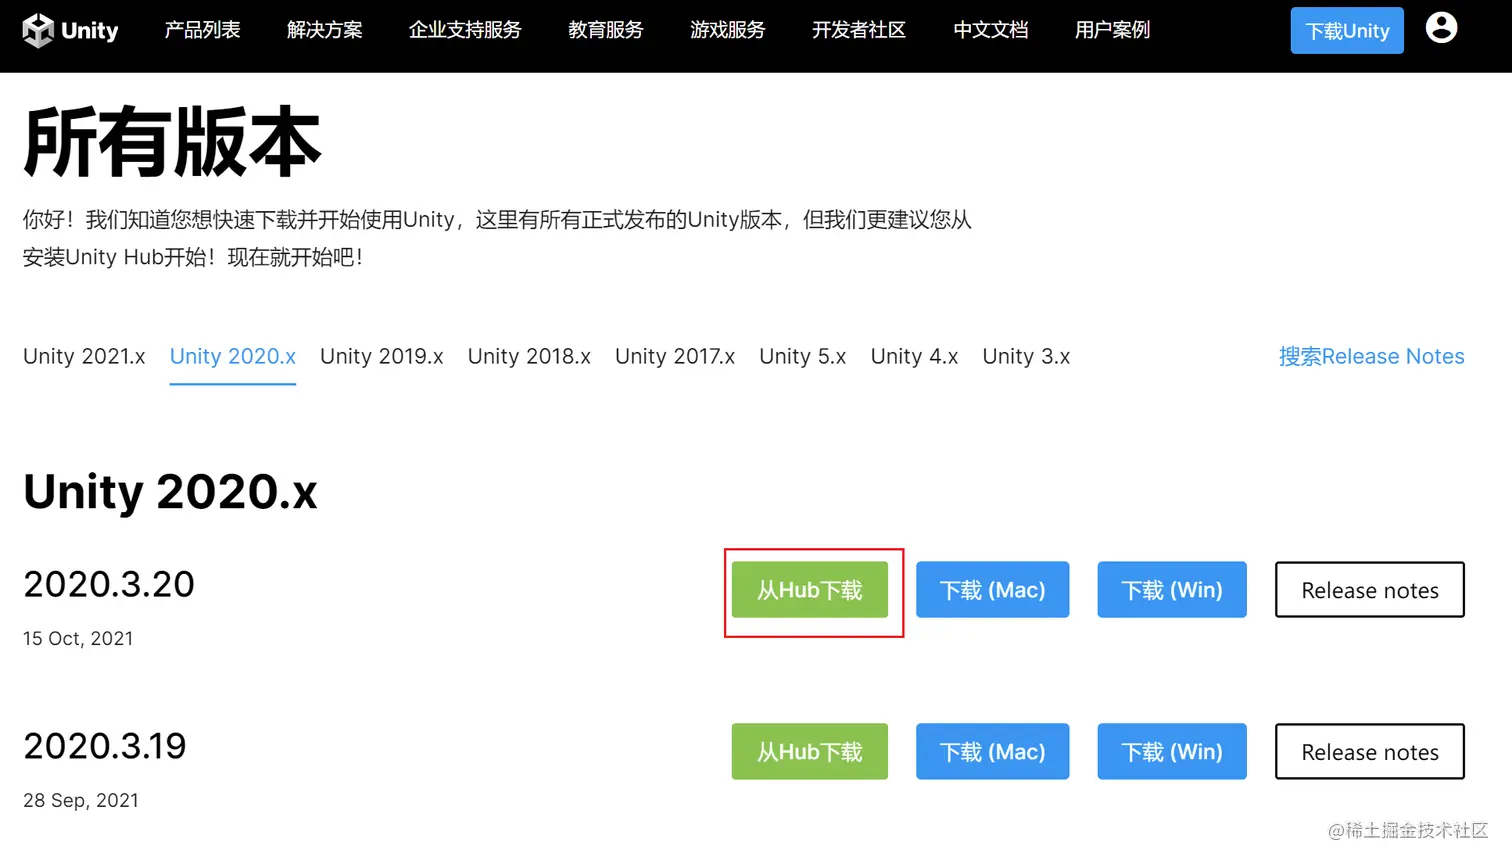
Task: Open the 中文文档 menu
Action: pos(991,30)
